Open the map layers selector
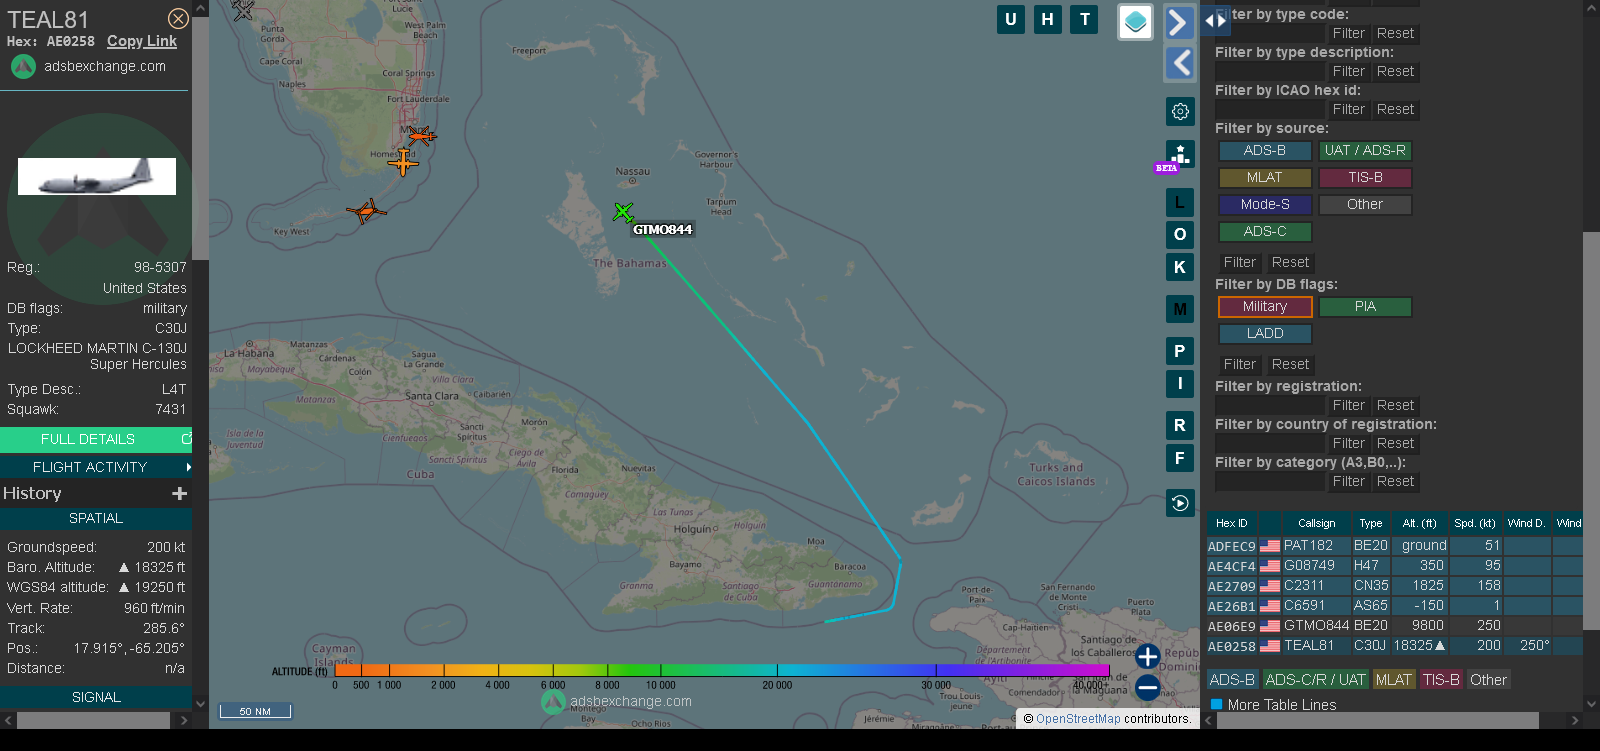Viewport: 1600px width, 751px height. [x=1135, y=22]
